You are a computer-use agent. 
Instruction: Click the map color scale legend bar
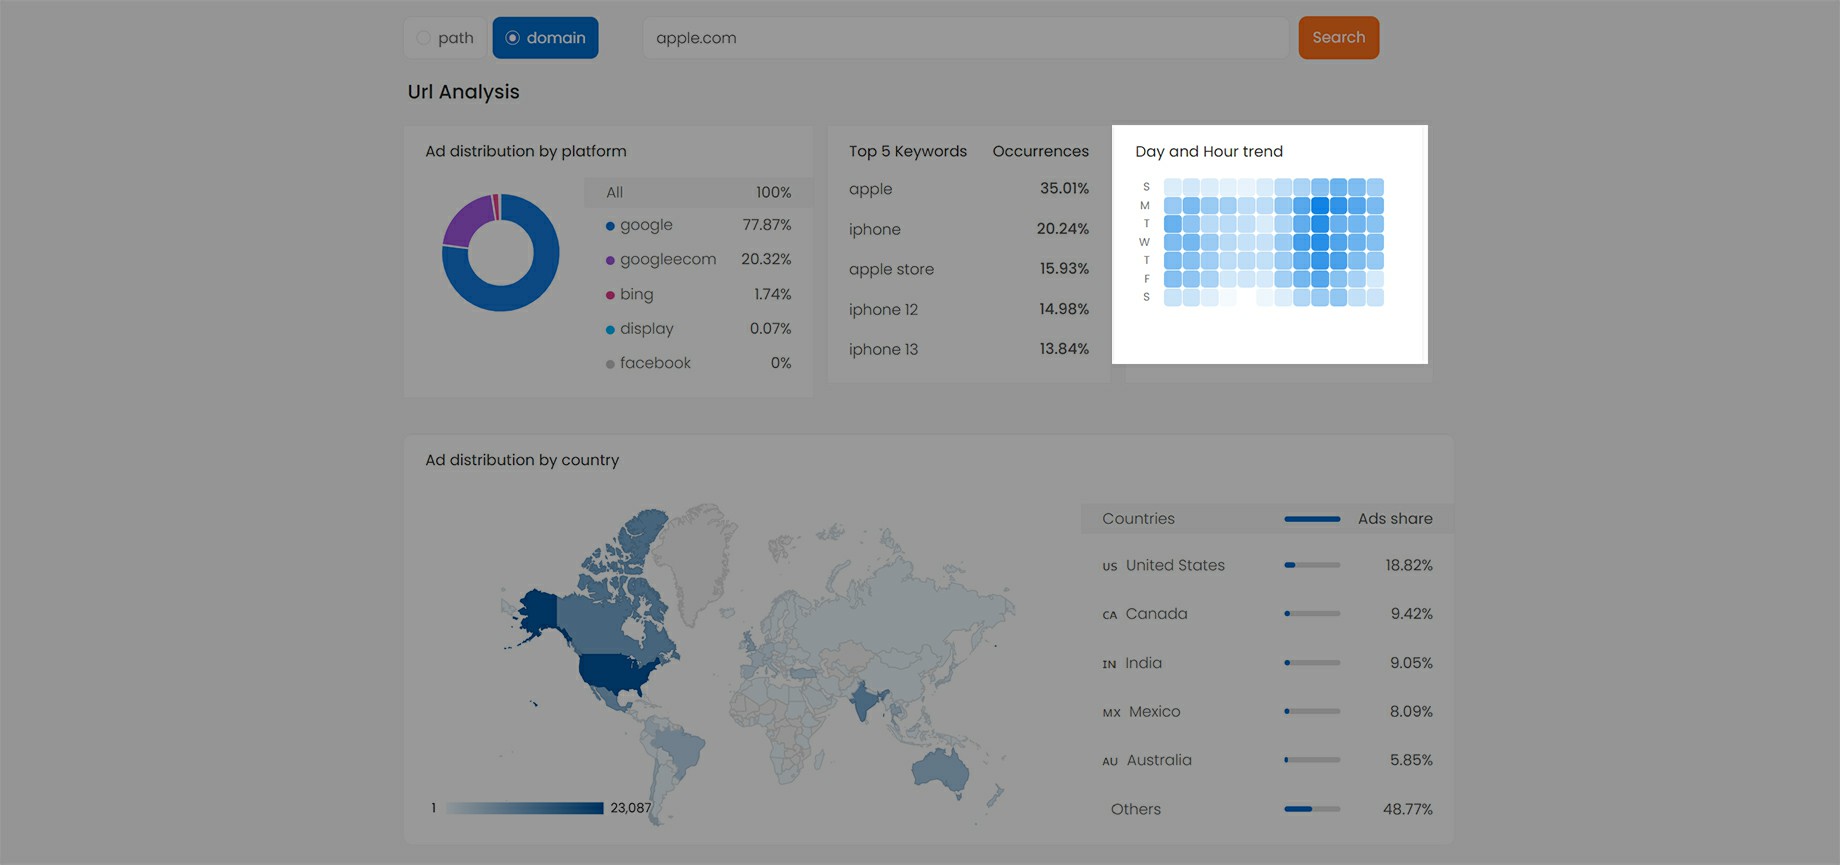[x=524, y=808]
